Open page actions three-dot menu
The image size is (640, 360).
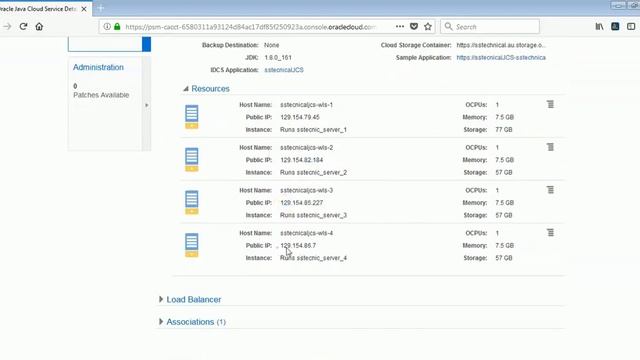tap(400, 27)
